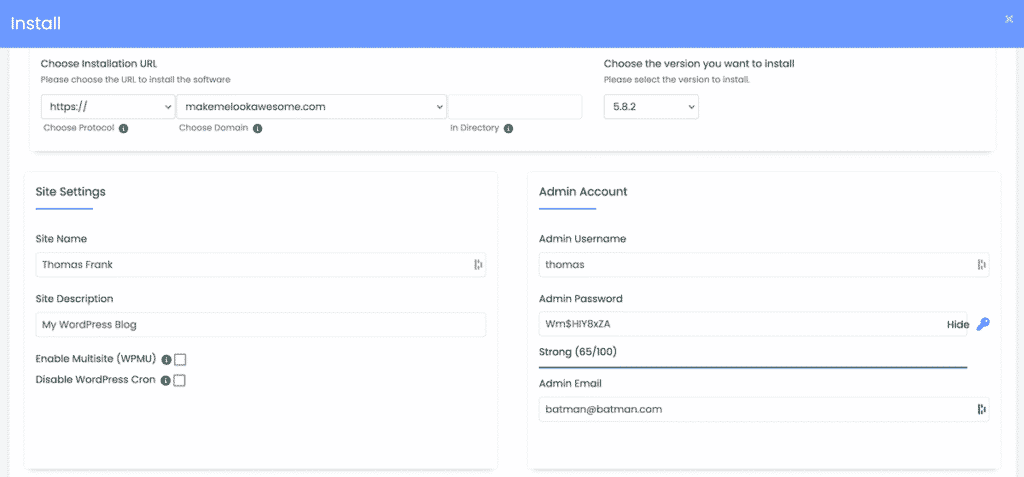Click the info icon next to Disable WordPress Cron
This screenshot has height=477, width=1024.
tap(165, 380)
